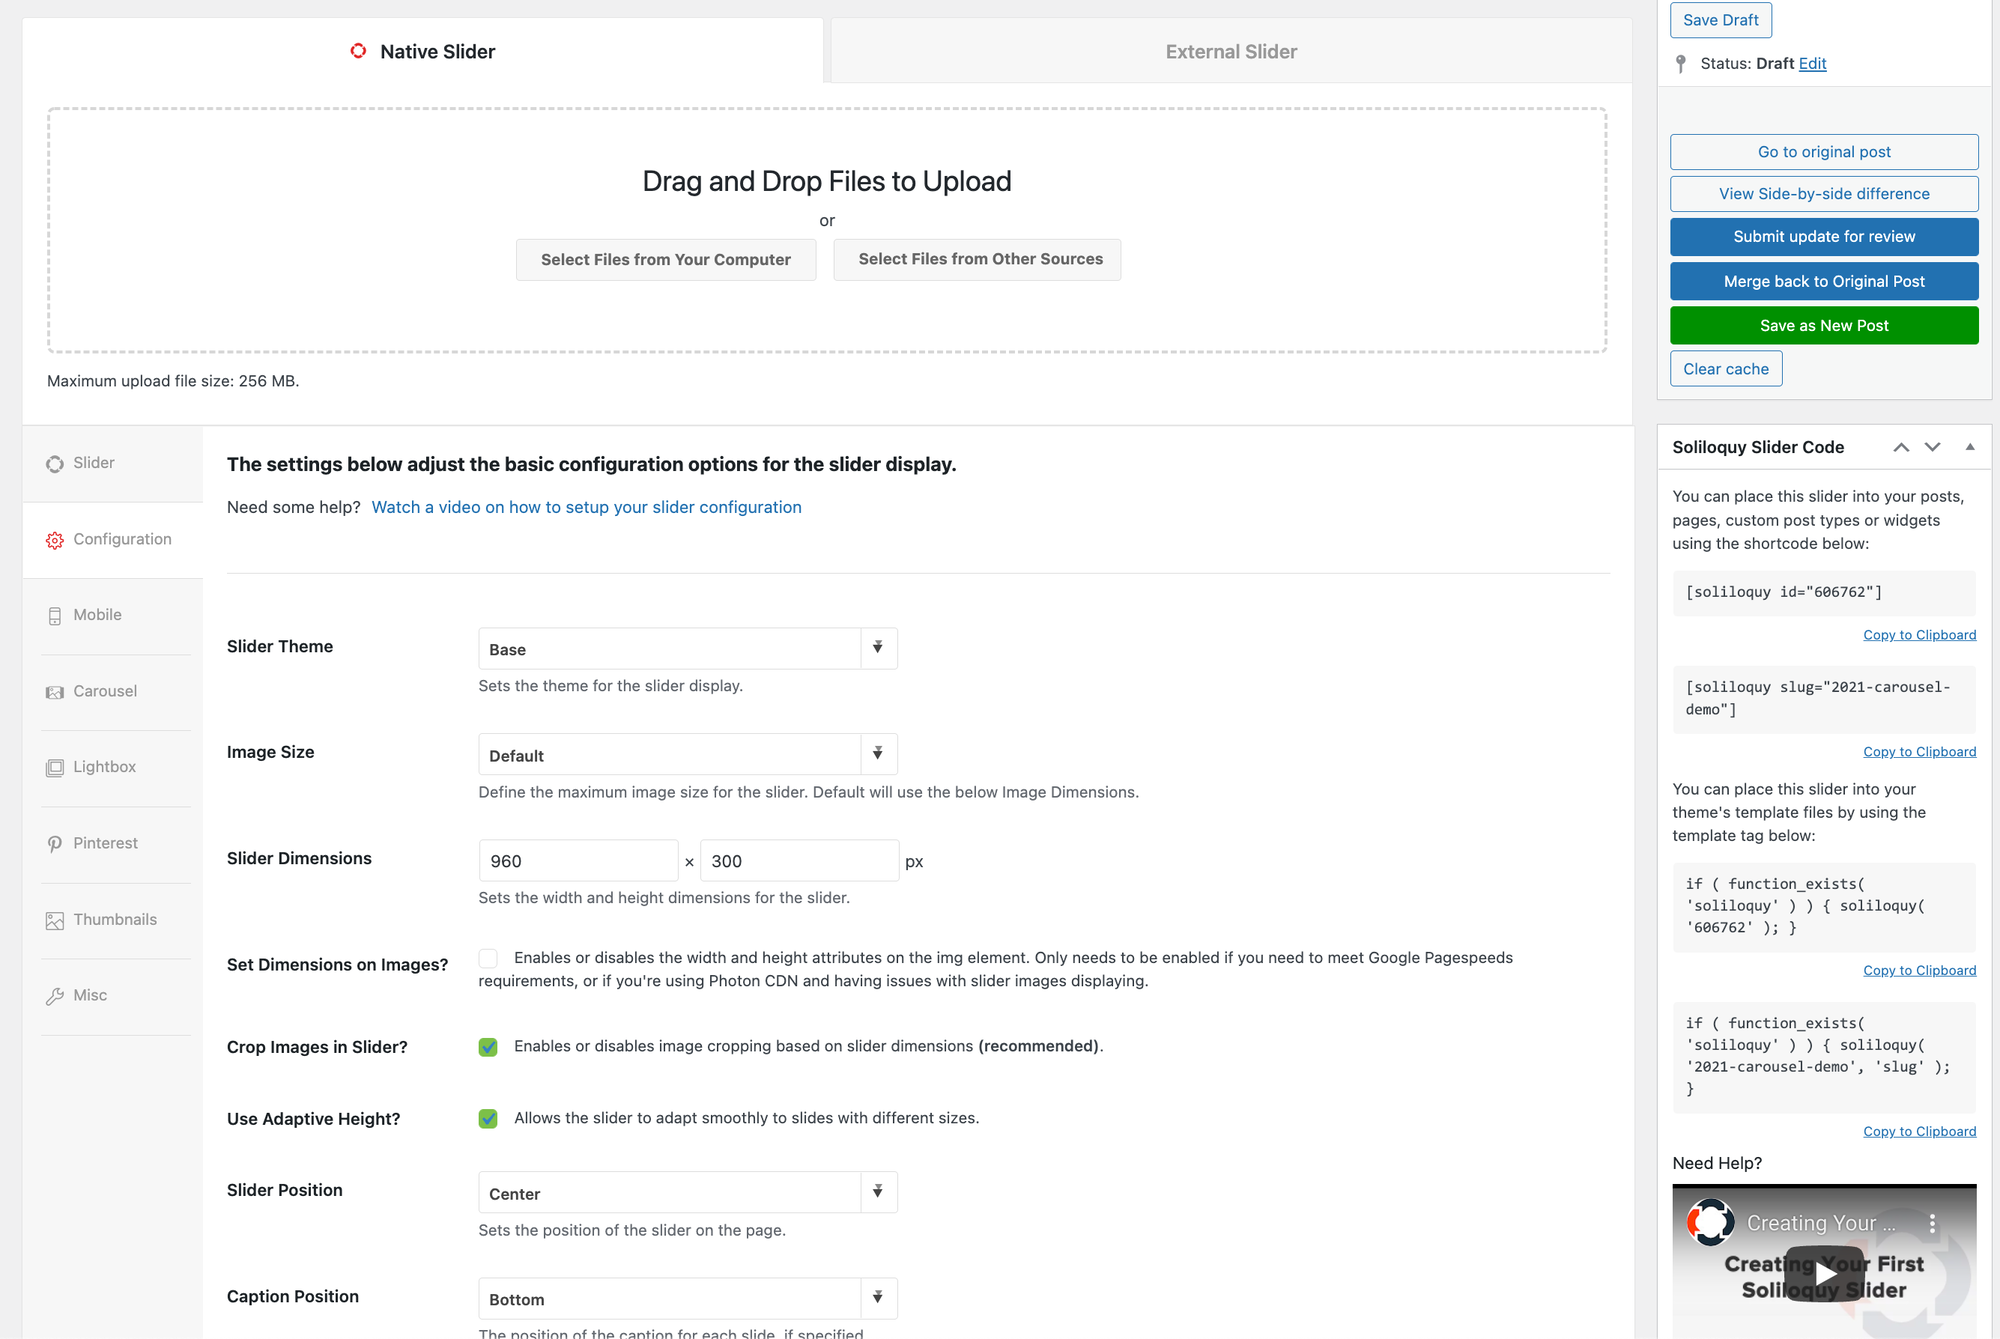Viewport: 2000px width, 1339px height.
Task: Click the status pin icon beside Draft
Action: pos(1681,64)
